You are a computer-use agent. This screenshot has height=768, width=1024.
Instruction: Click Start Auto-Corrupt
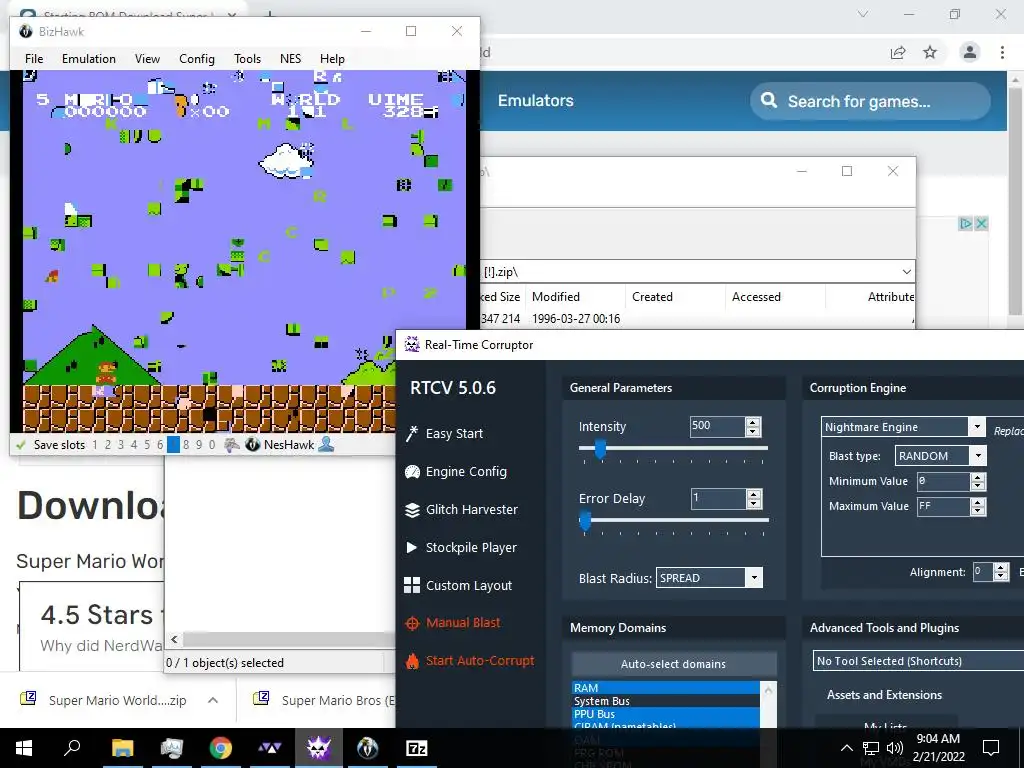click(x=470, y=661)
